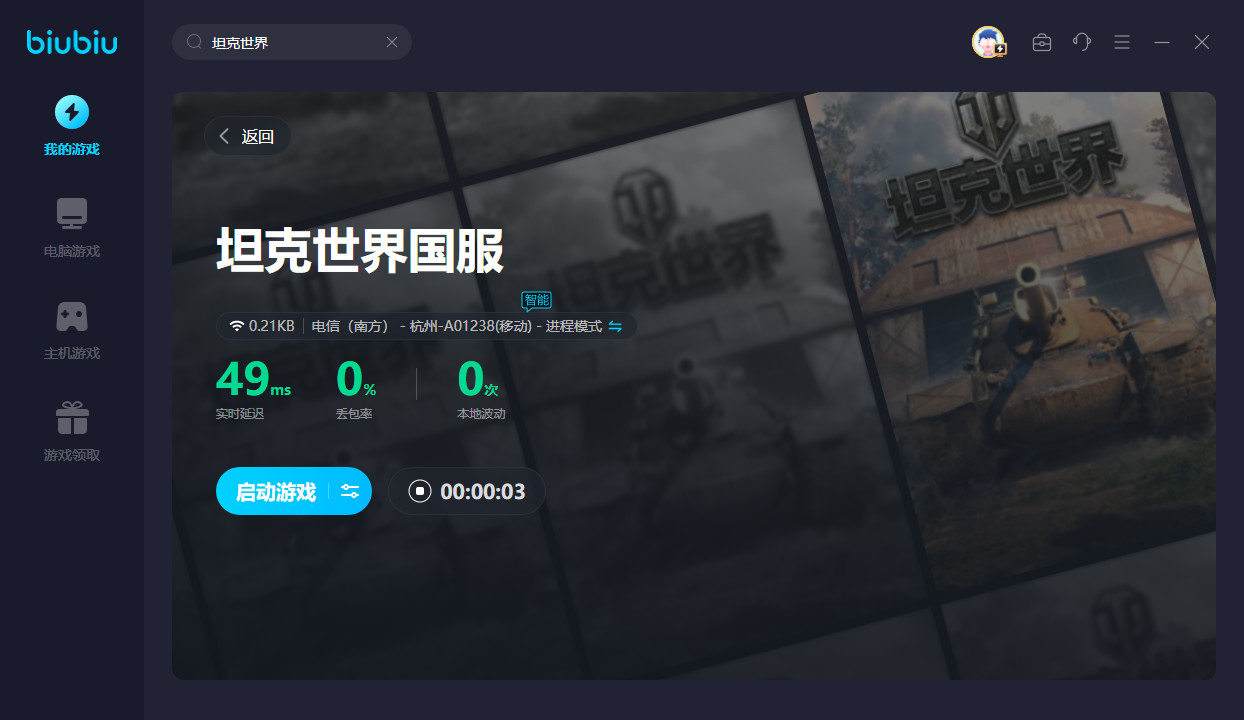Open the hamburger main menu
This screenshot has height=720, width=1244.
click(1122, 42)
